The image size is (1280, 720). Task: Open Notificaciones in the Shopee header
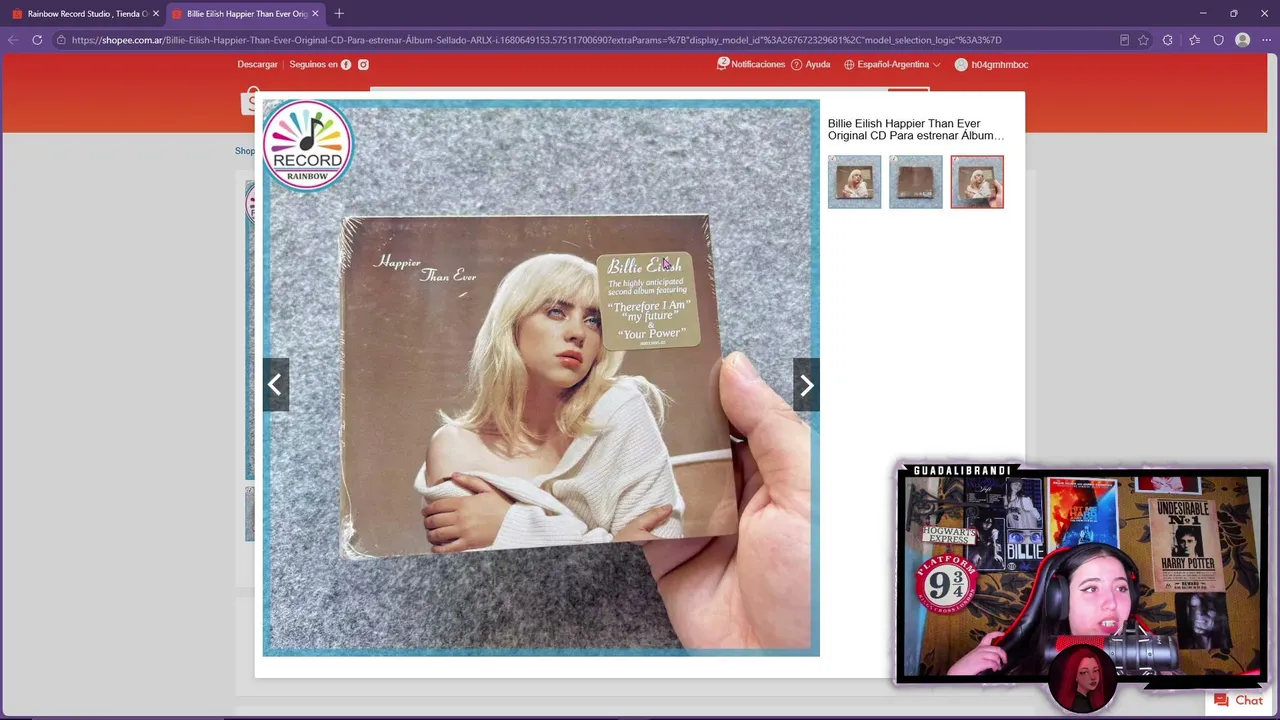point(751,64)
